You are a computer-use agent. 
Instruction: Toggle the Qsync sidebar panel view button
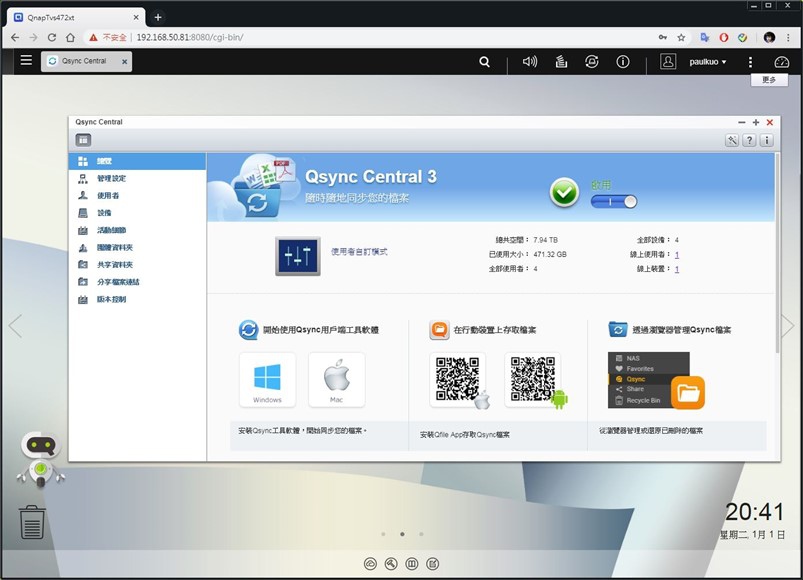pos(83,140)
